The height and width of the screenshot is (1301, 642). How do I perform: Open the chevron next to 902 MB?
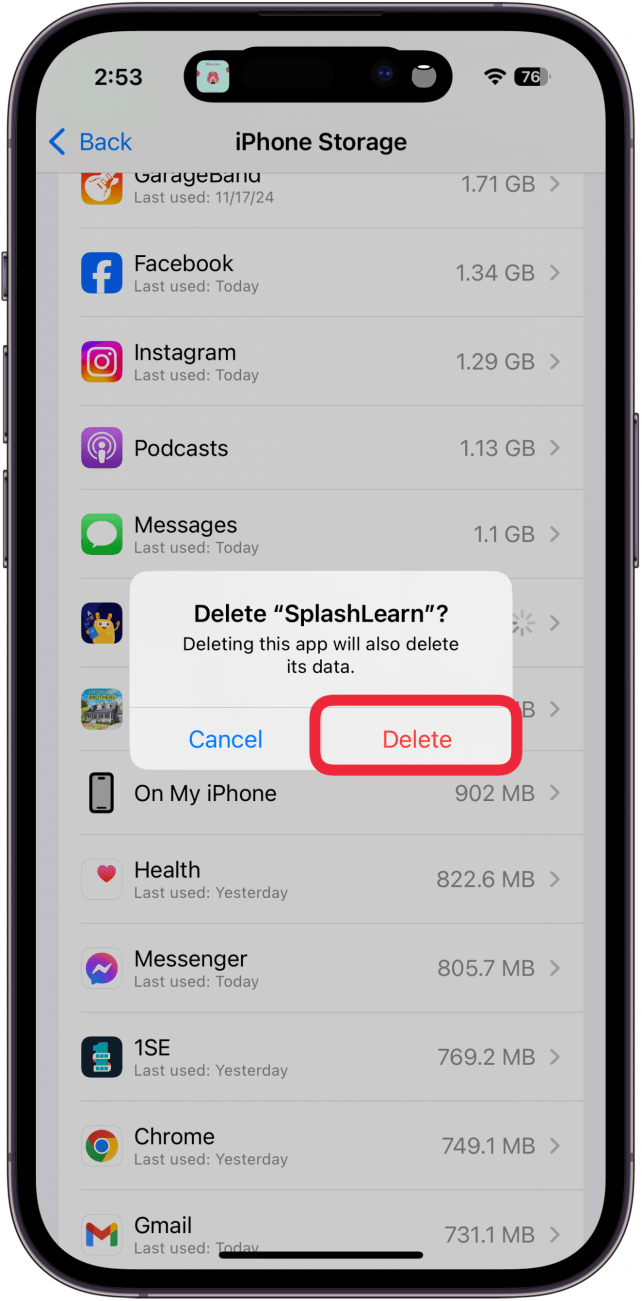555,793
